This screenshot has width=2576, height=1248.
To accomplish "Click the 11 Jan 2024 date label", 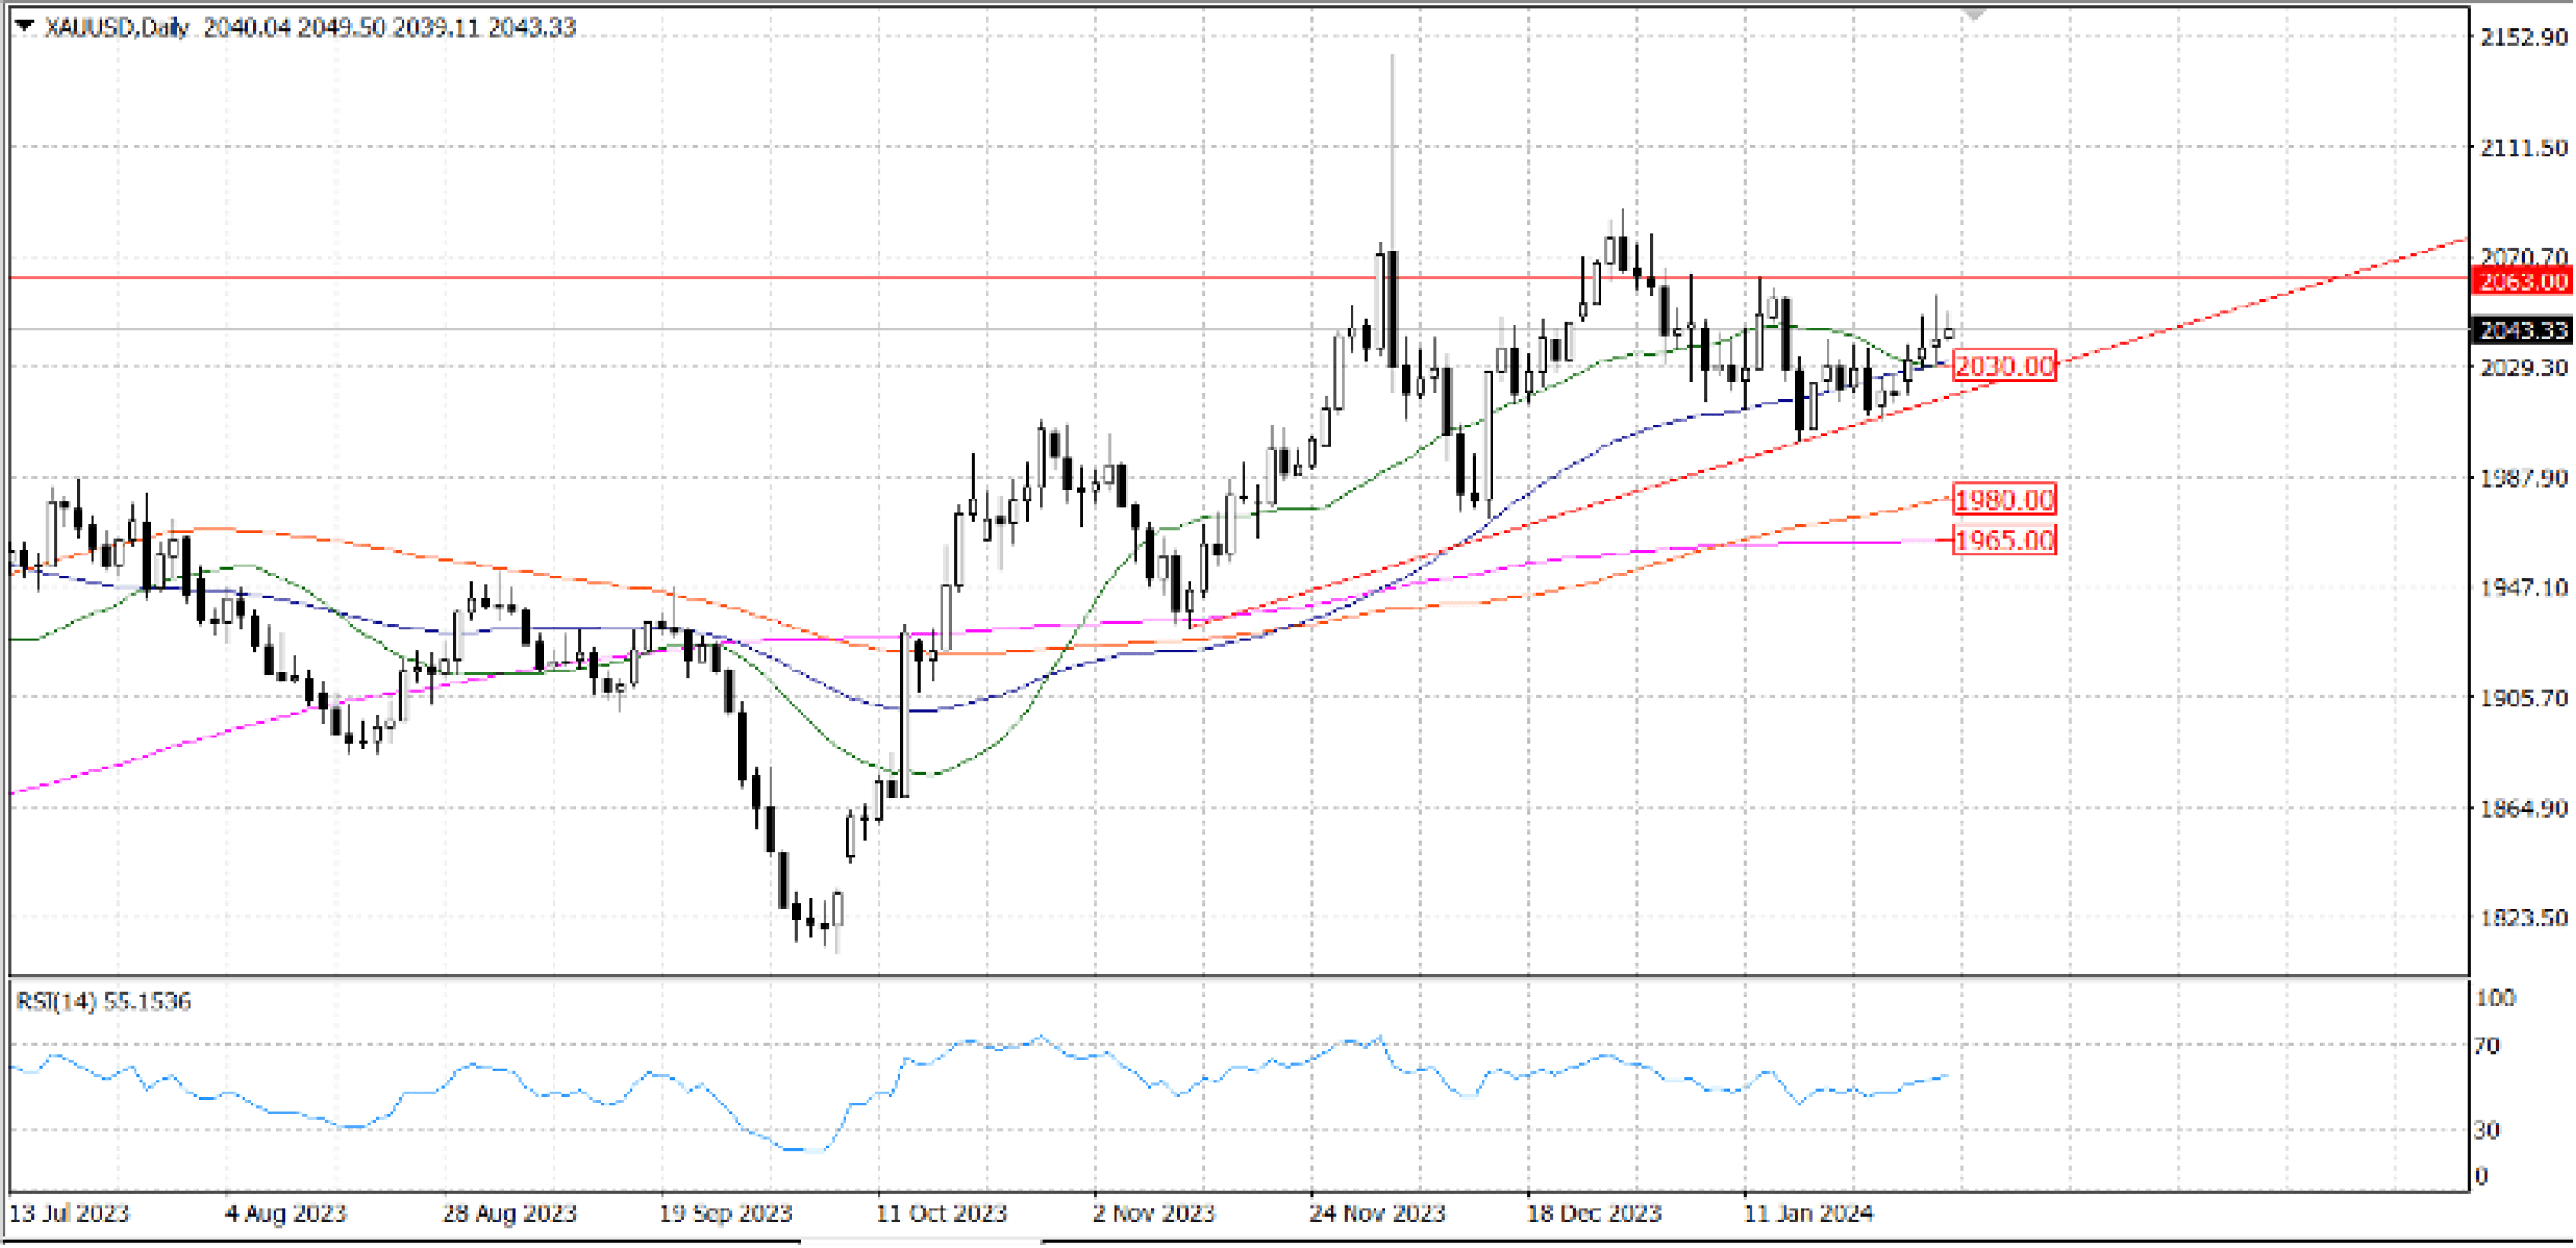I will pyautogui.click(x=1808, y=1213).
